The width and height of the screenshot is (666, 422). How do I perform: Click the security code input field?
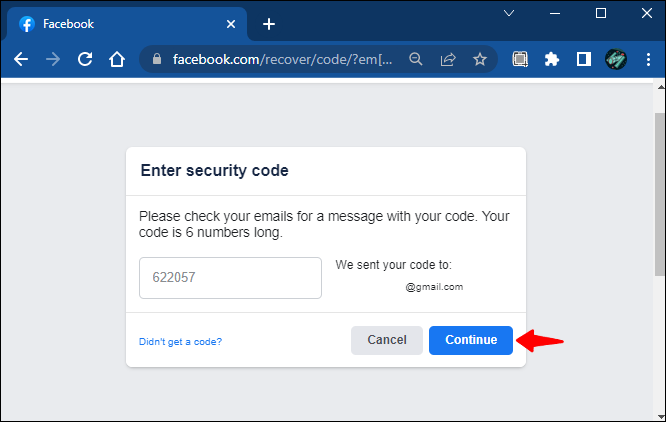(x=230, y=278)
